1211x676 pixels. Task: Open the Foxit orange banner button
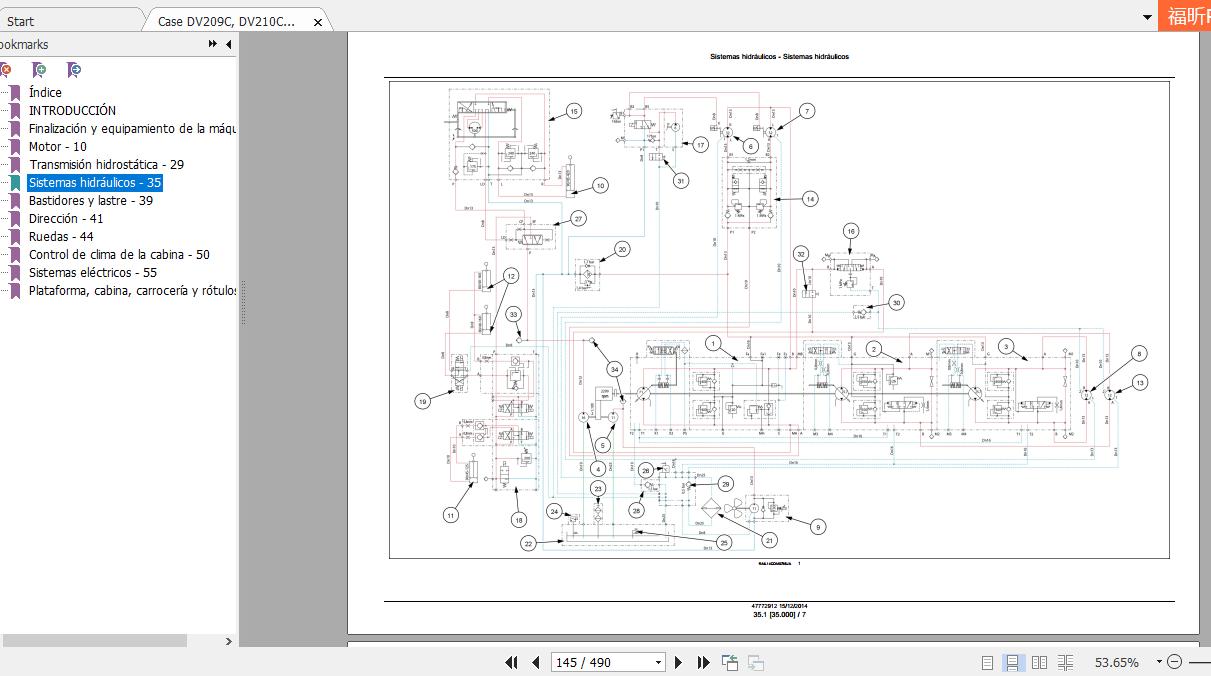point(1184,15)
